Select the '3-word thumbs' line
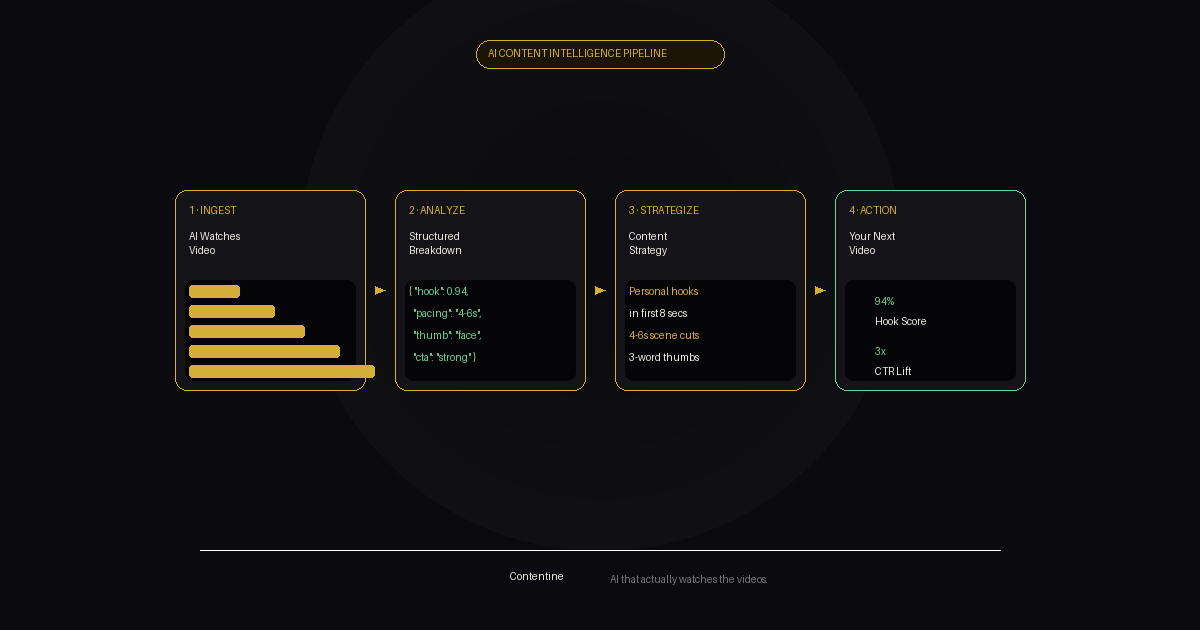 point(664,357)
